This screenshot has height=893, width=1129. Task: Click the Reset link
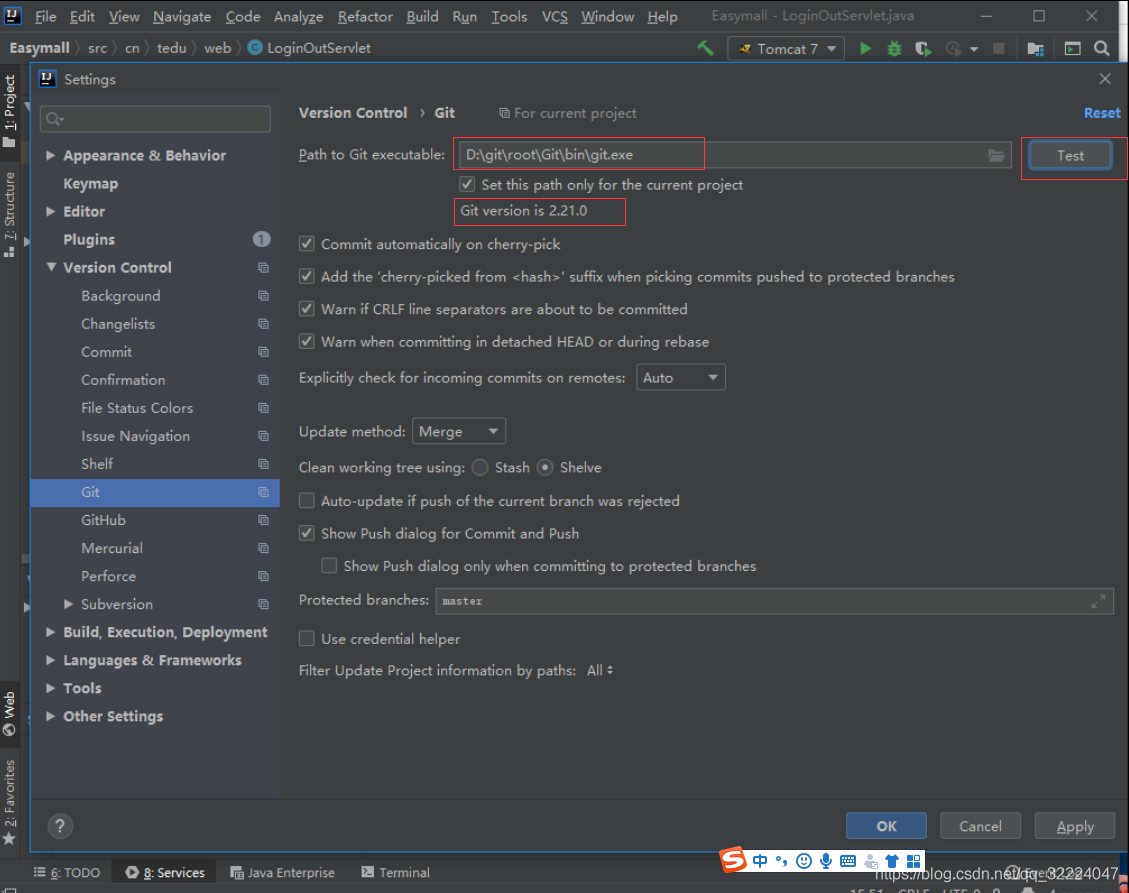pos(1102,113)
